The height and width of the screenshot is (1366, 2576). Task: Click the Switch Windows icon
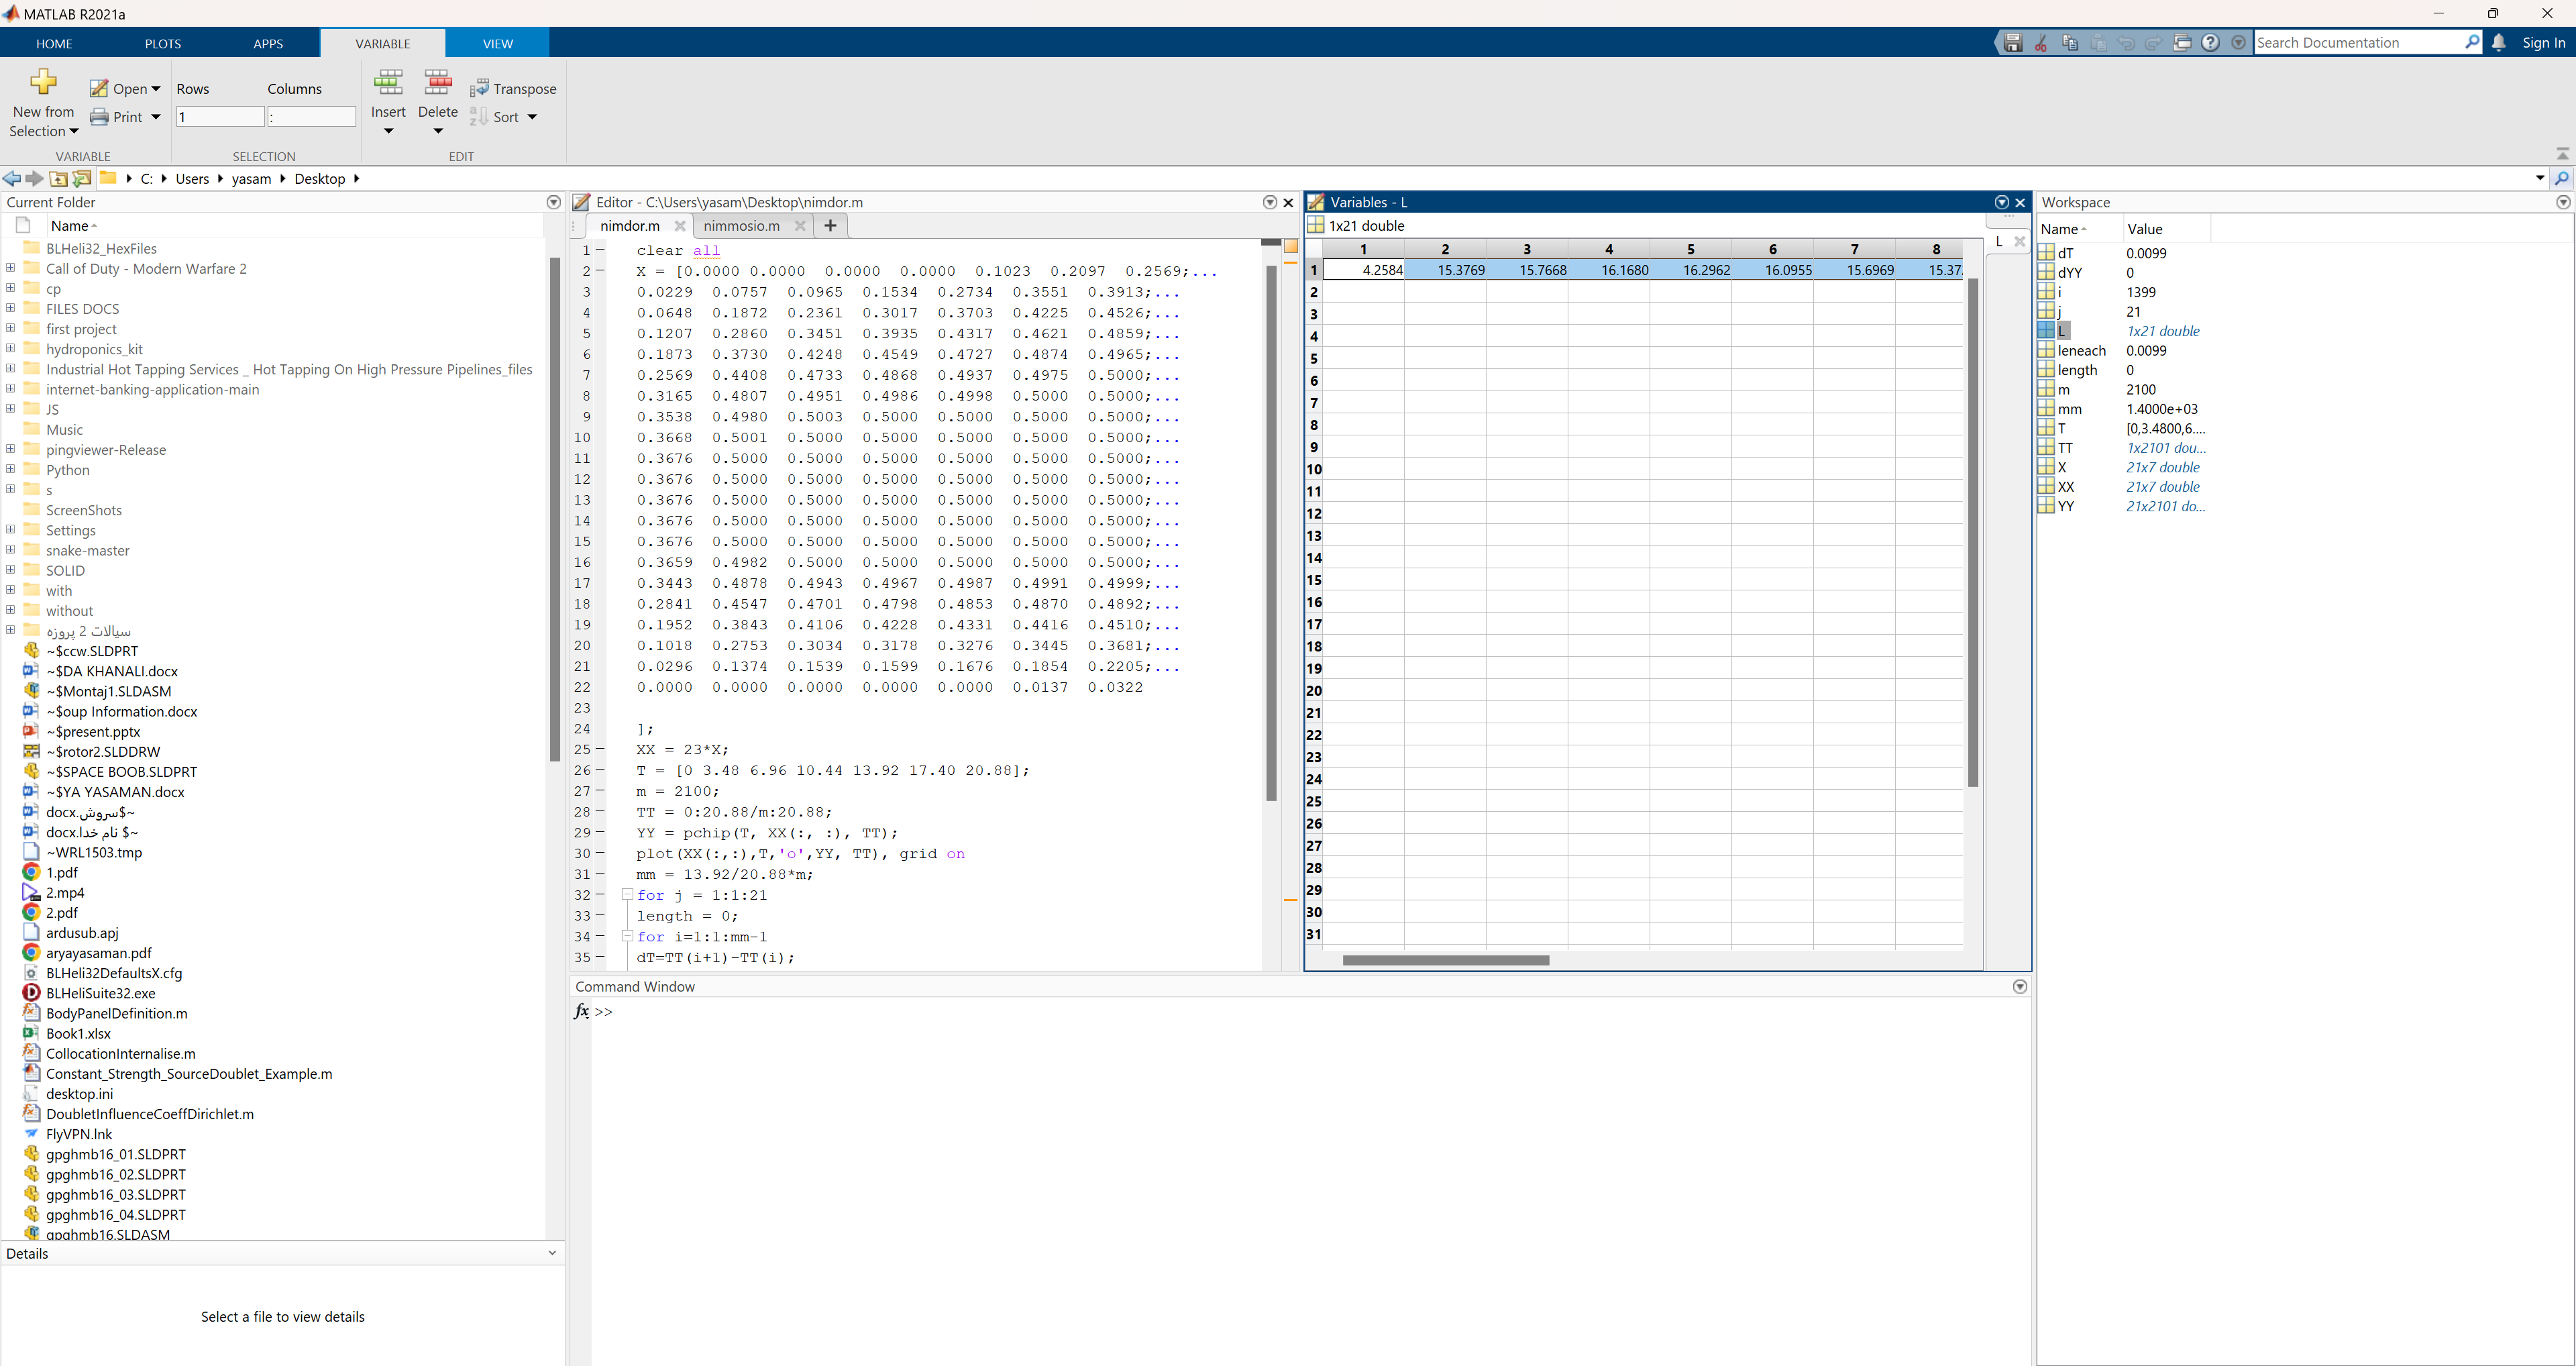[x=2183, y=42]
